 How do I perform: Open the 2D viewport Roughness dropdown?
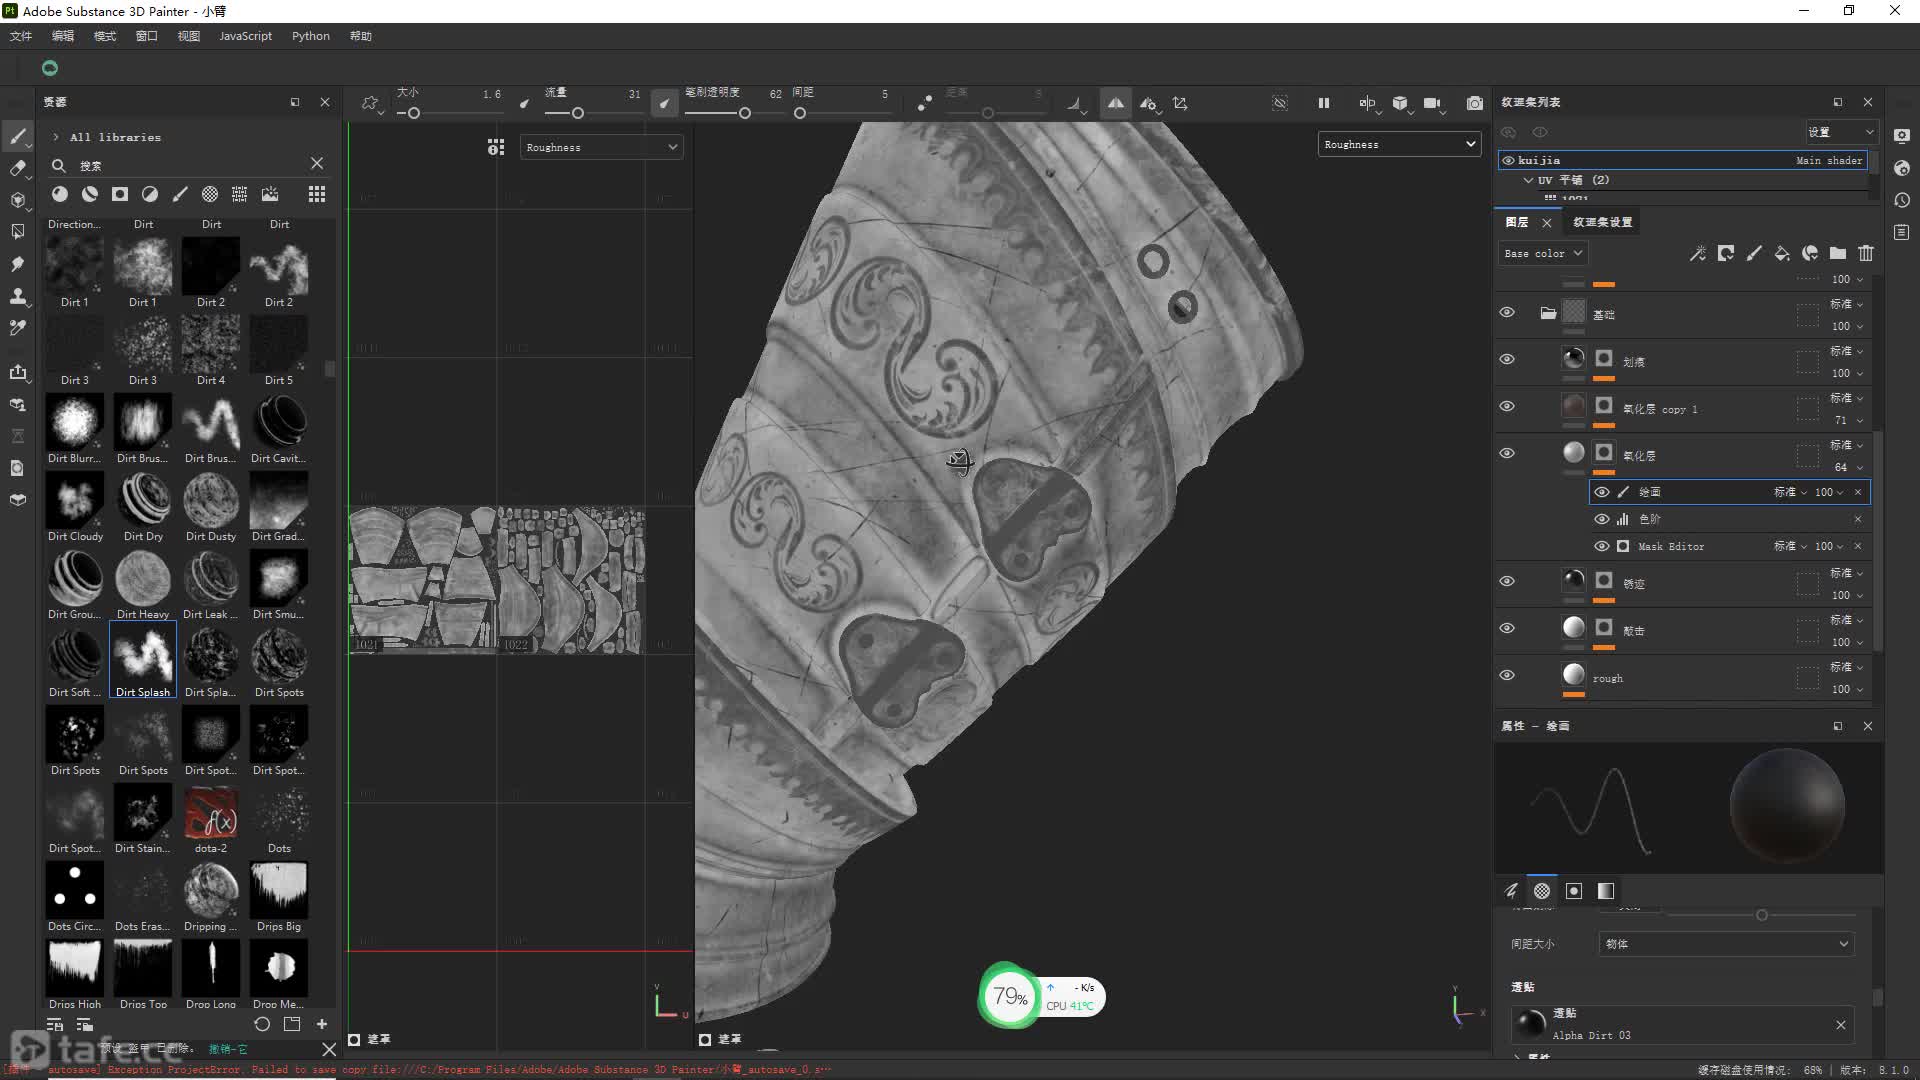click(601, 147)
